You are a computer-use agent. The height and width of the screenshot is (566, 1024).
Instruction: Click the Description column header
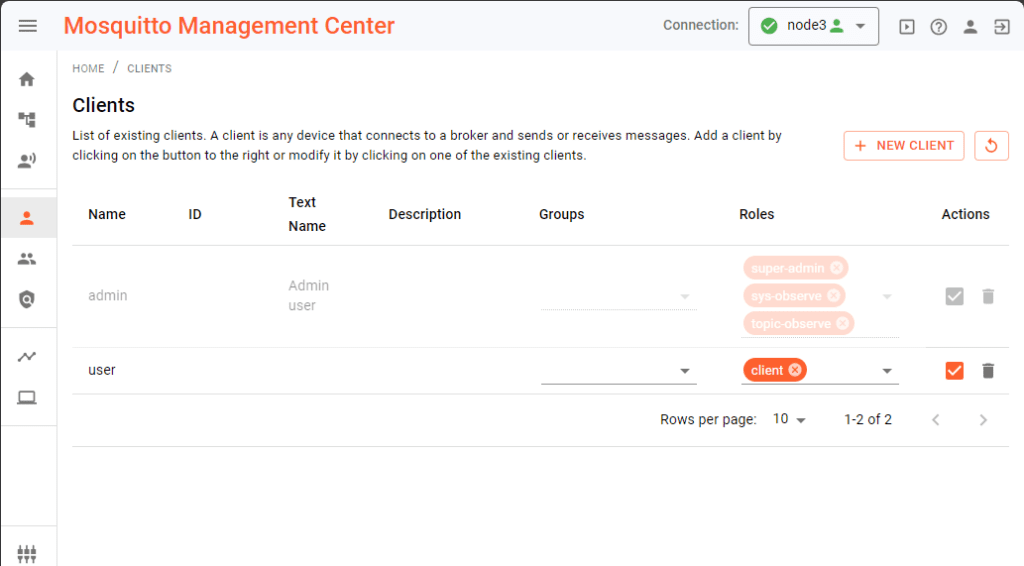point(424,214)
